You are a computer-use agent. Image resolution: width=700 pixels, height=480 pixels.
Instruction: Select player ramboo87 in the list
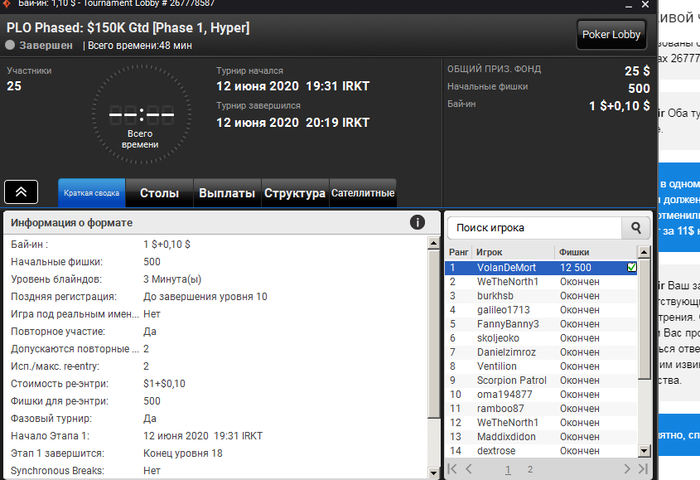coord(541,409)
